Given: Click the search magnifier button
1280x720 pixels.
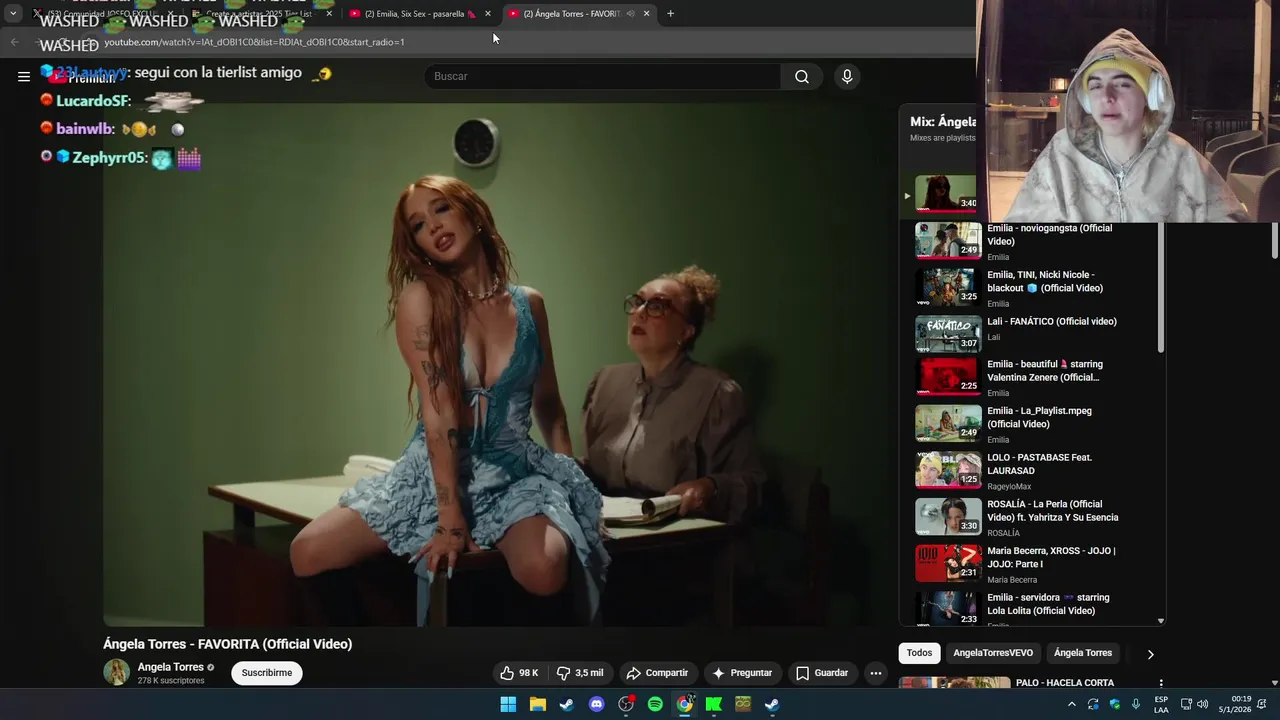Looking at the screenshot, I should [x=802, y=77].
